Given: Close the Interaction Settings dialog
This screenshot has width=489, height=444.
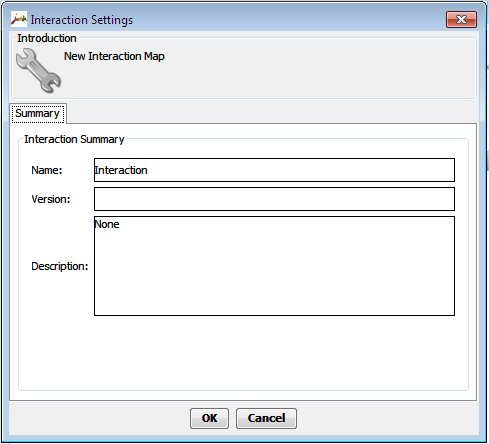Looking at the screenshot, I should [461, 20].
